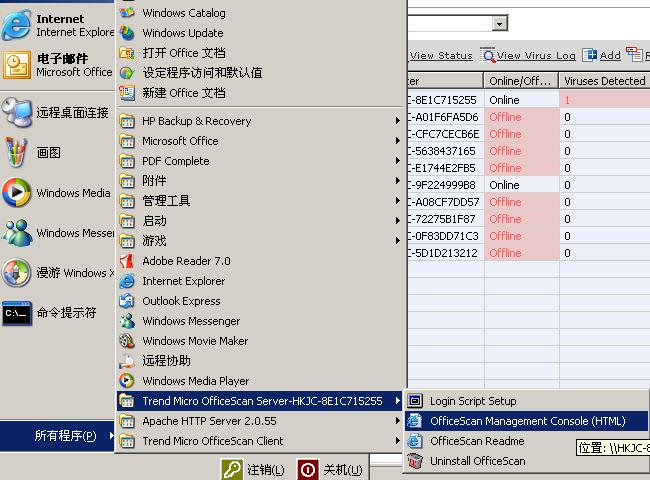Click 注销(L) log off button
Image resolution: width=650 pixels, height=480 pixels.
pyautogui.click(x=253, y=469)
